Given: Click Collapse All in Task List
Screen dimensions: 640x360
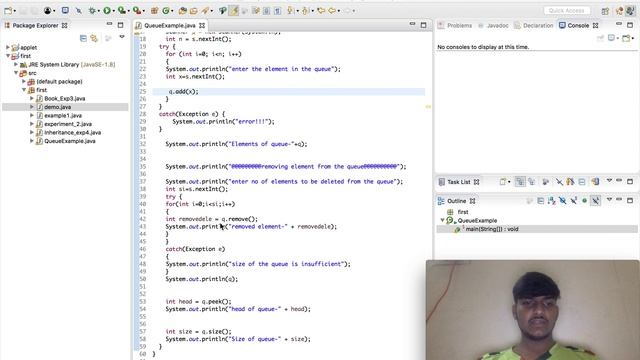Looking at the screenshot, I should coord(582,182).
